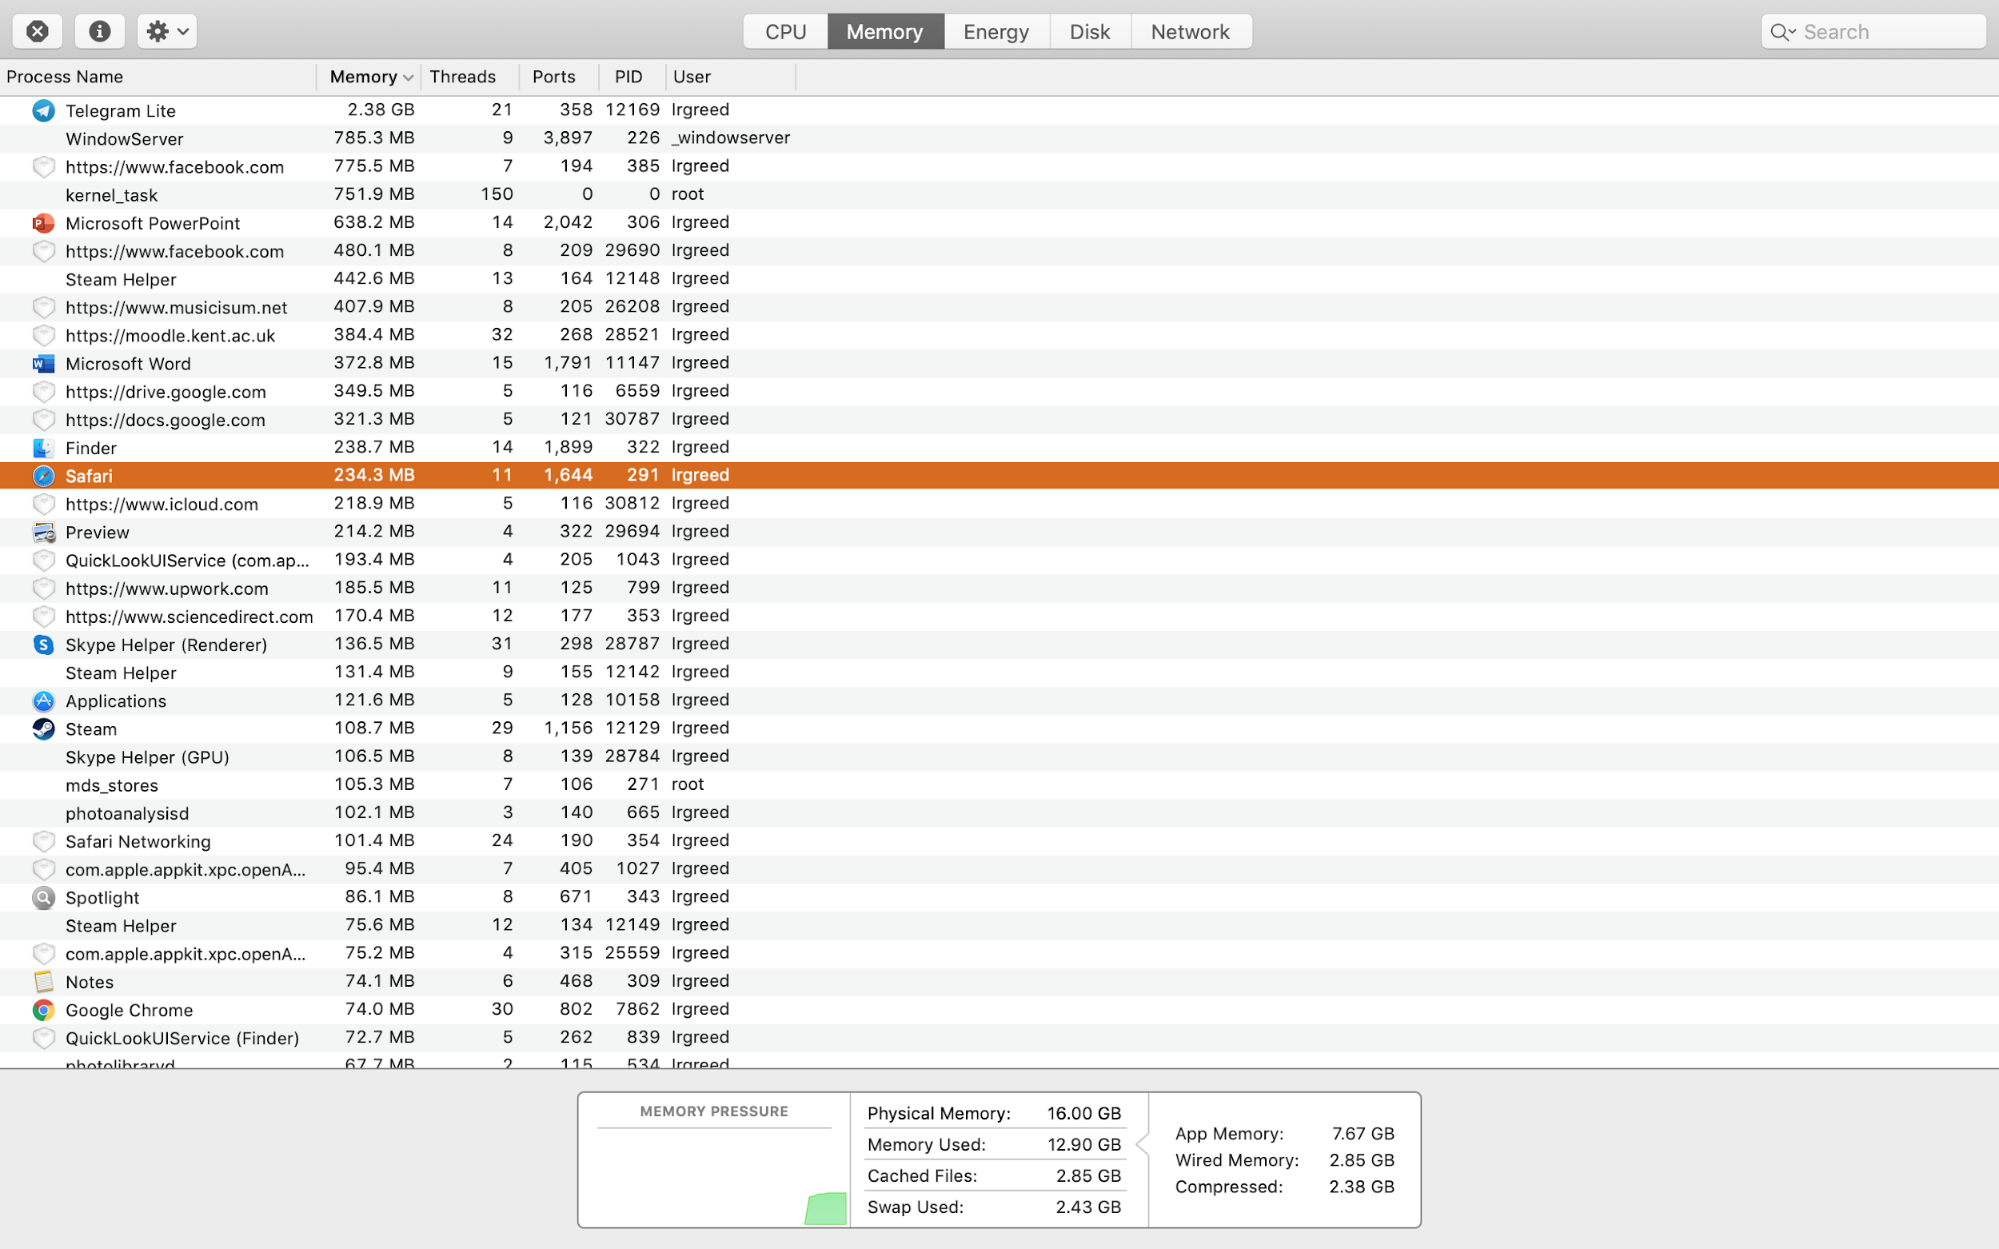Select facebook.com row using 775.5 MB
The height and width of the screenshot is (1249, 1999).
click(x=999, y=166)
